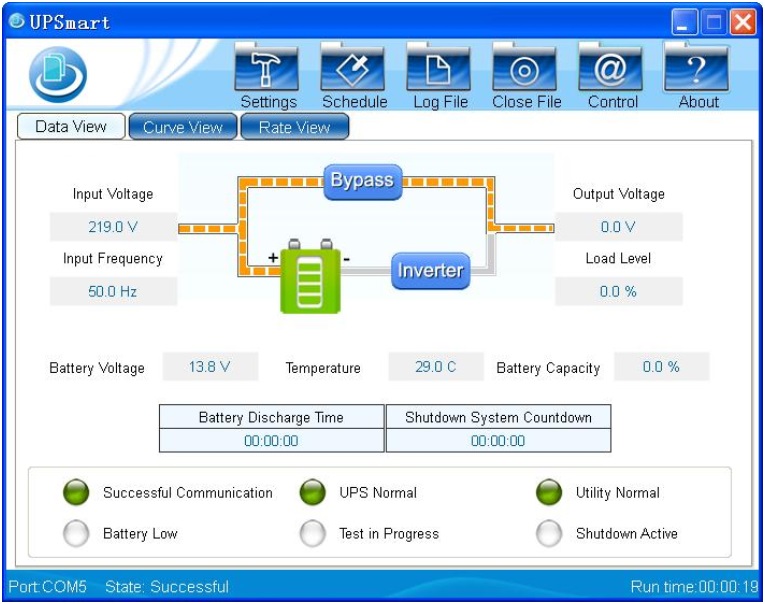Select the Input Frequency value 50.0 Hz
The width and height of the screenshot is (765, 604).
(113, 291)
